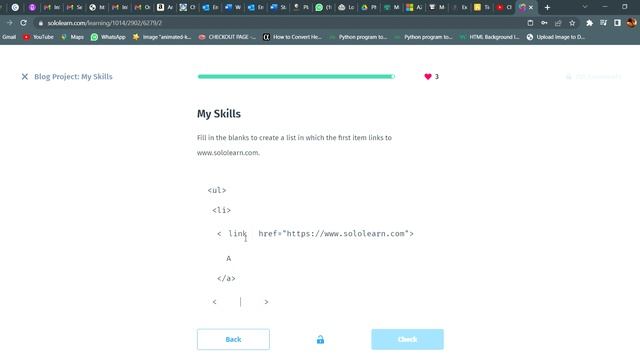Click the </a> closing tag text

coord(226,279)
